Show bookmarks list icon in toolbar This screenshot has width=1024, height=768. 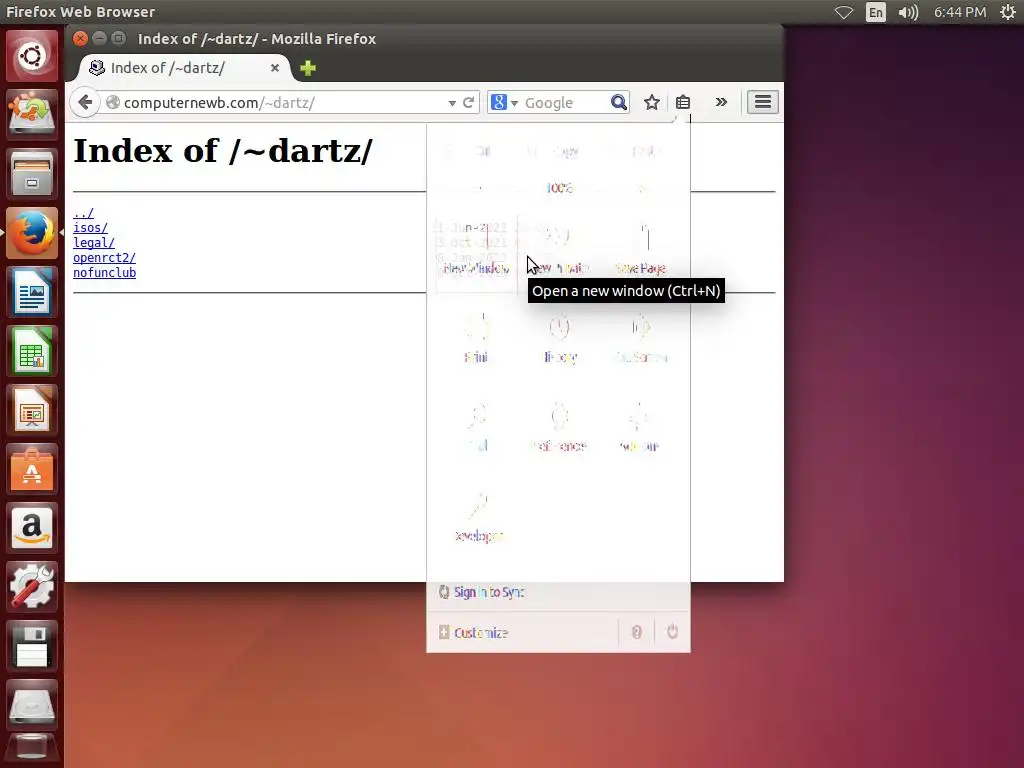click(x=683, y=102)
